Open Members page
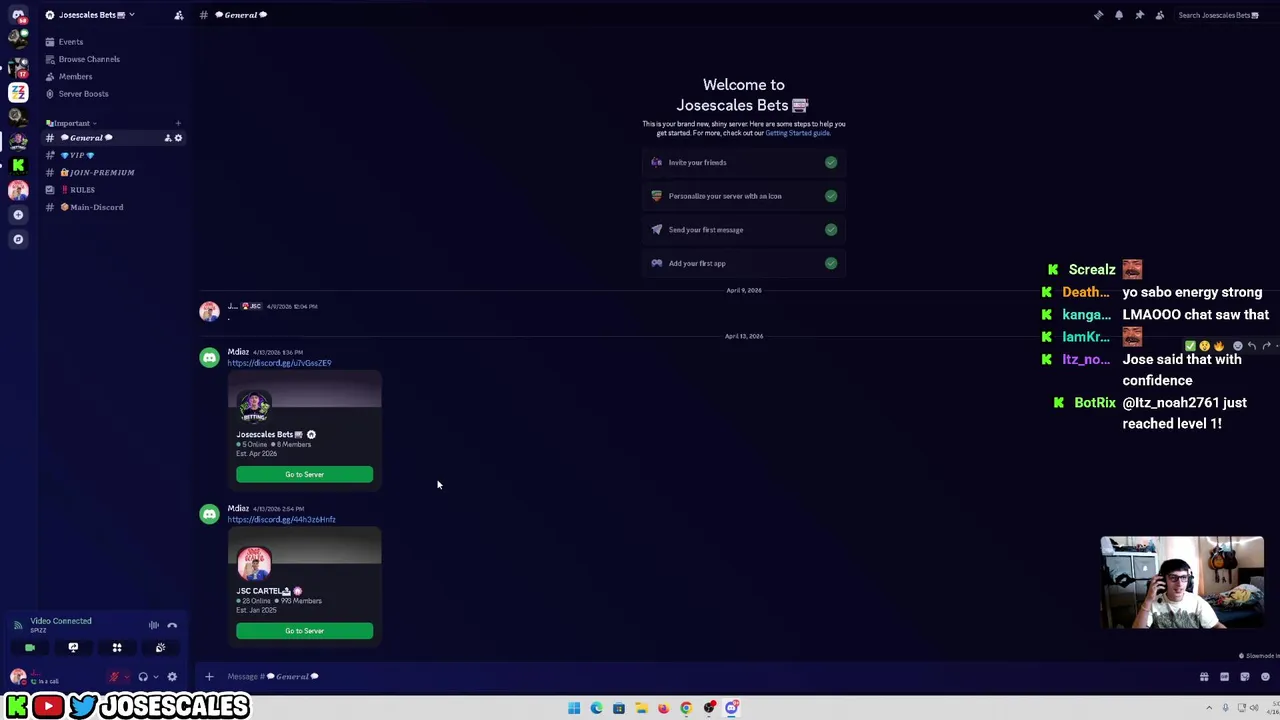 pyautogui.click(x=75, y=76)
